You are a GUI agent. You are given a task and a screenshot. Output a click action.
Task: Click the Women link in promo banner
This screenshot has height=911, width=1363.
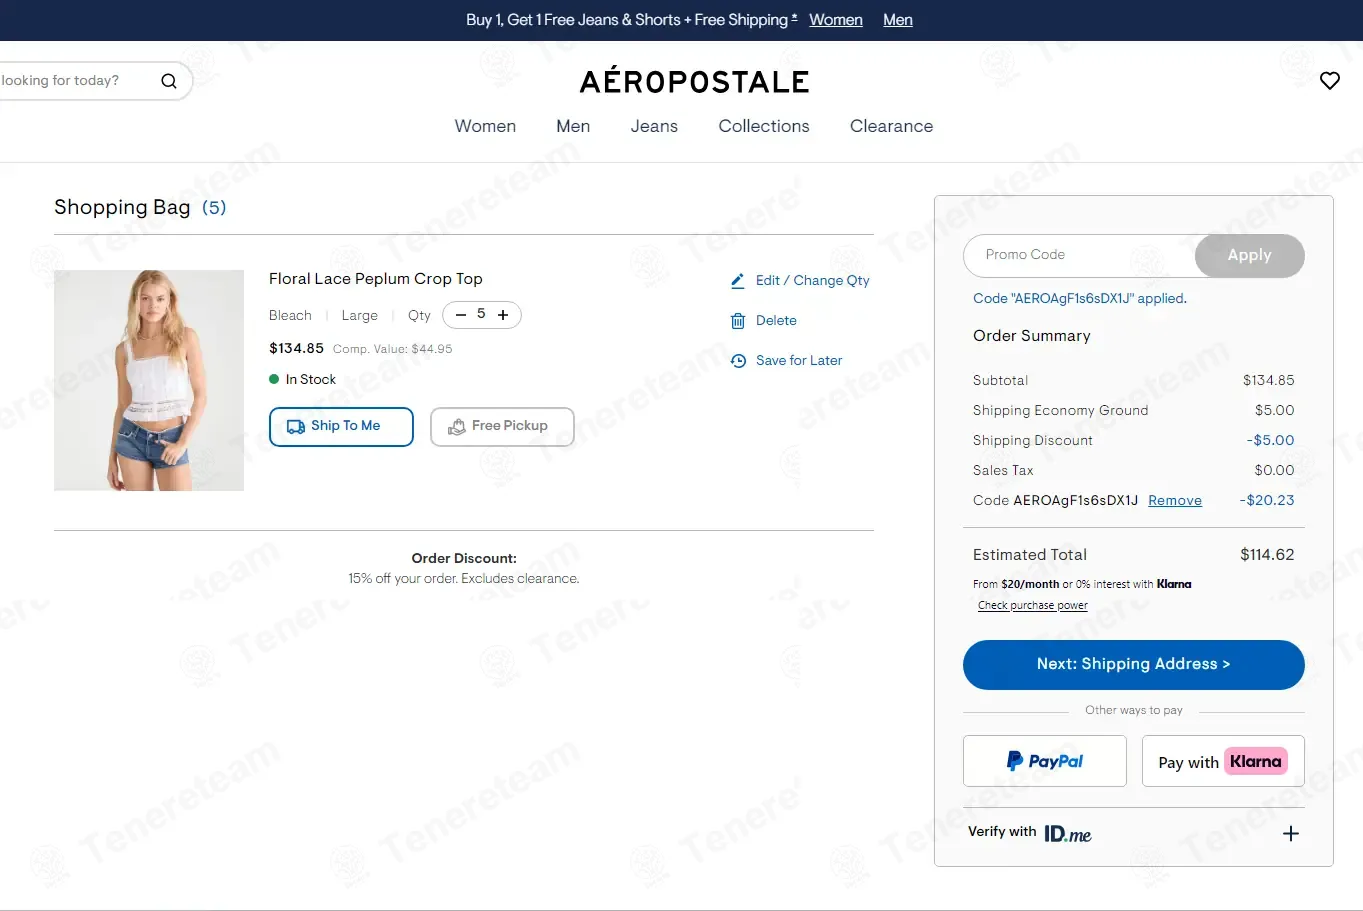pos(836,20)
